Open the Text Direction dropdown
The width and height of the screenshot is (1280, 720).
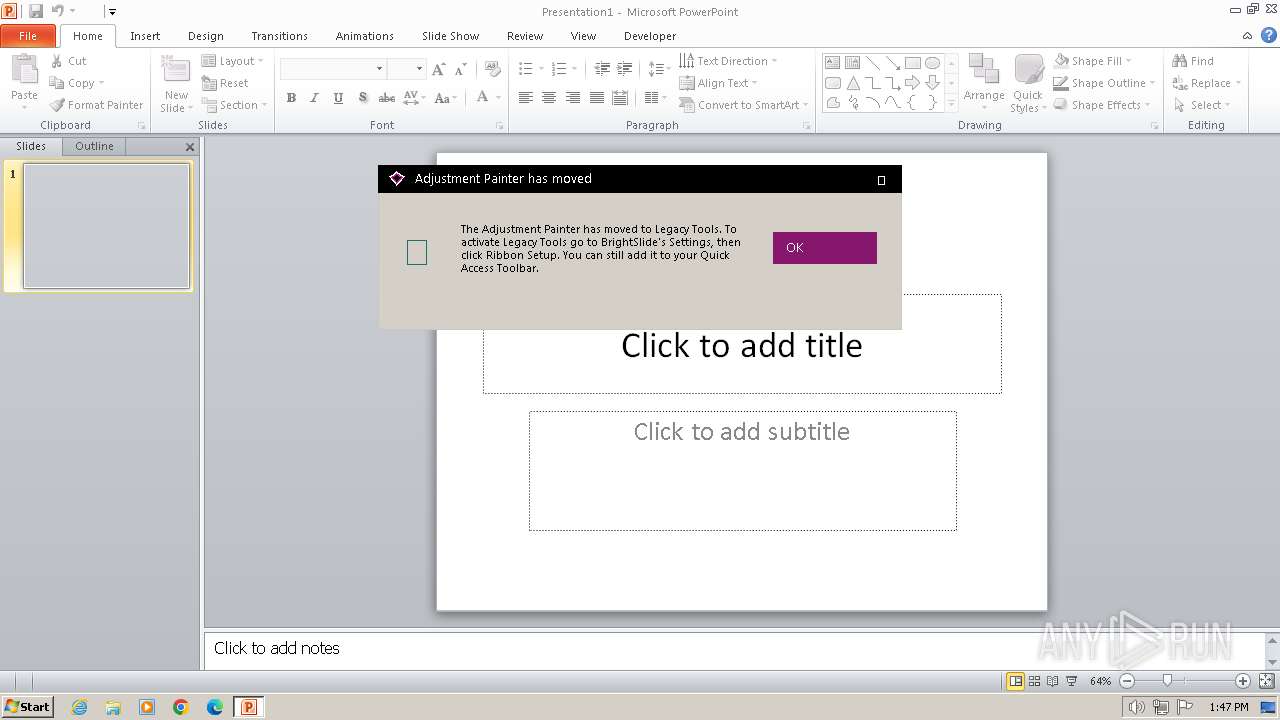point(728,61)
